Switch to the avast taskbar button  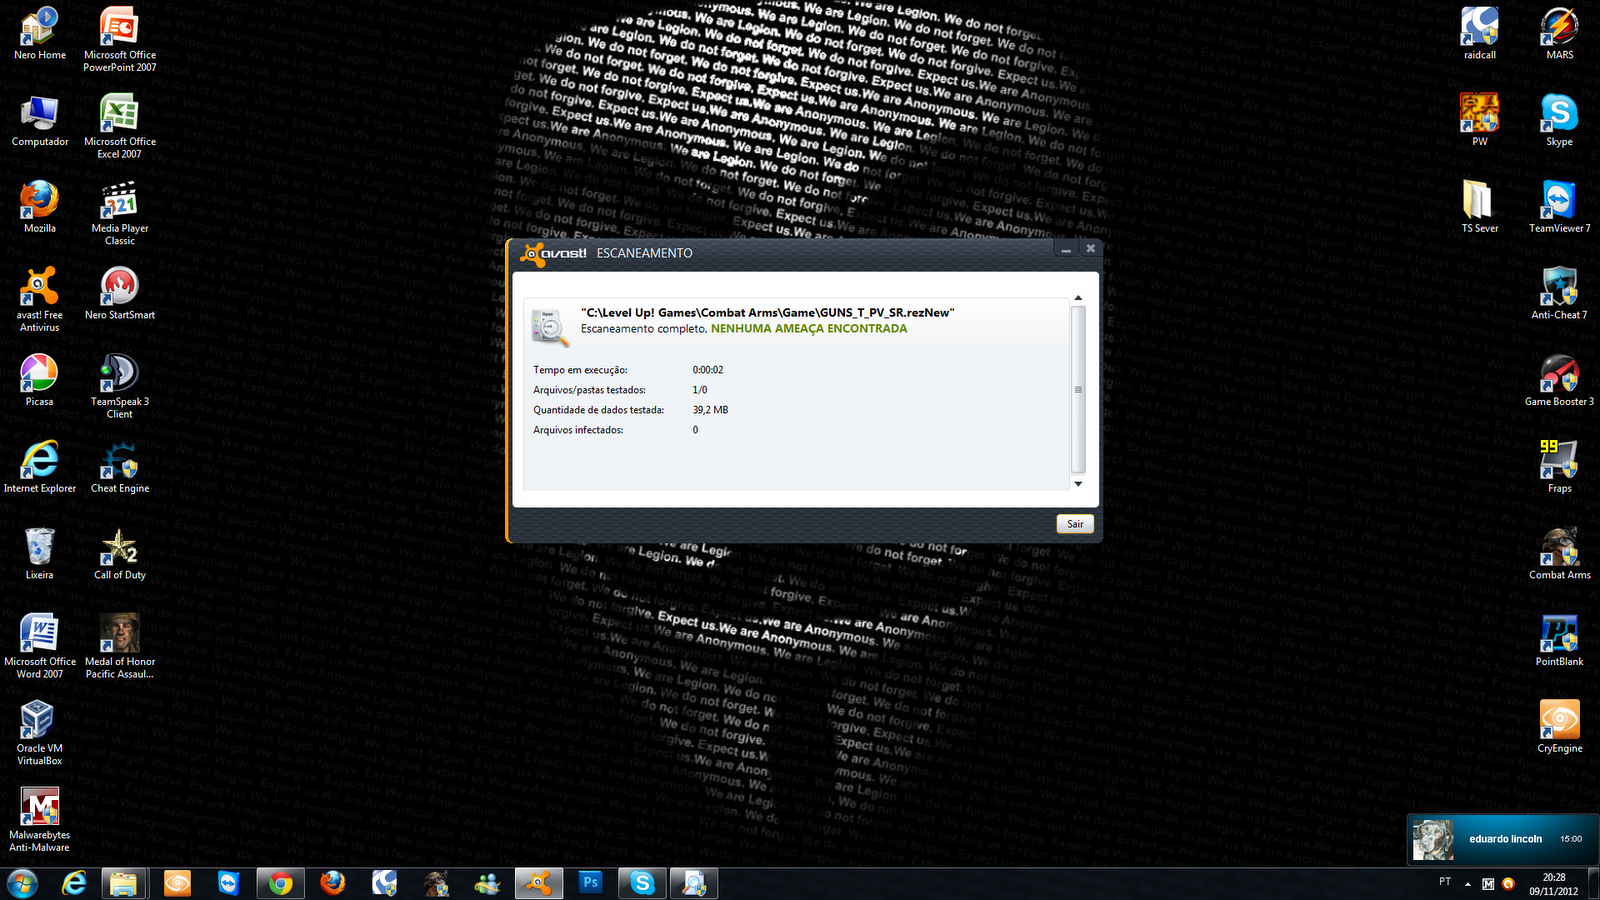point(539,883)
